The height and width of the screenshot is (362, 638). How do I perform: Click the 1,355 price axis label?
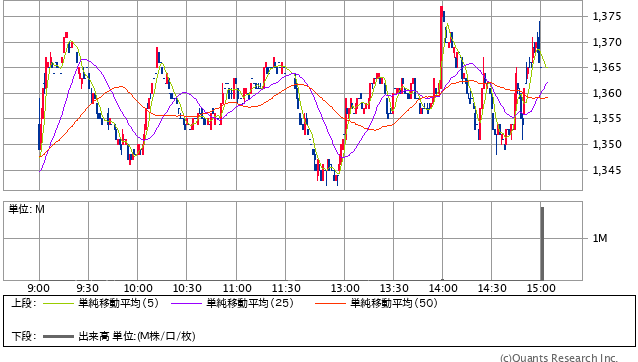[607, 118]
